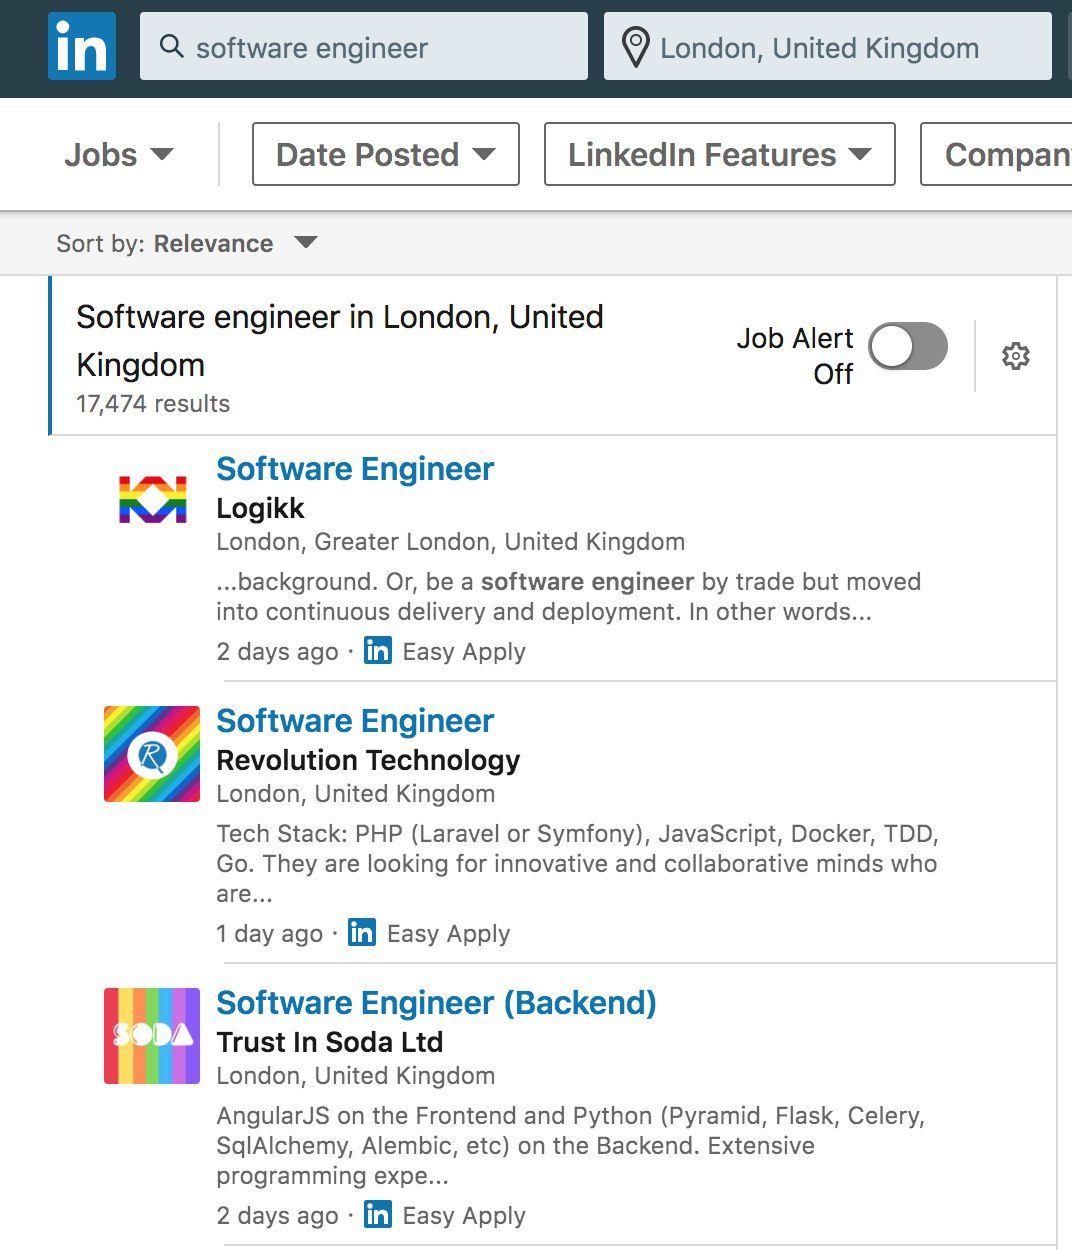Expand the Date Posted filter
Image resolution: width=1072 pixels, height=1250 pixels.
(x=386, y=154)
